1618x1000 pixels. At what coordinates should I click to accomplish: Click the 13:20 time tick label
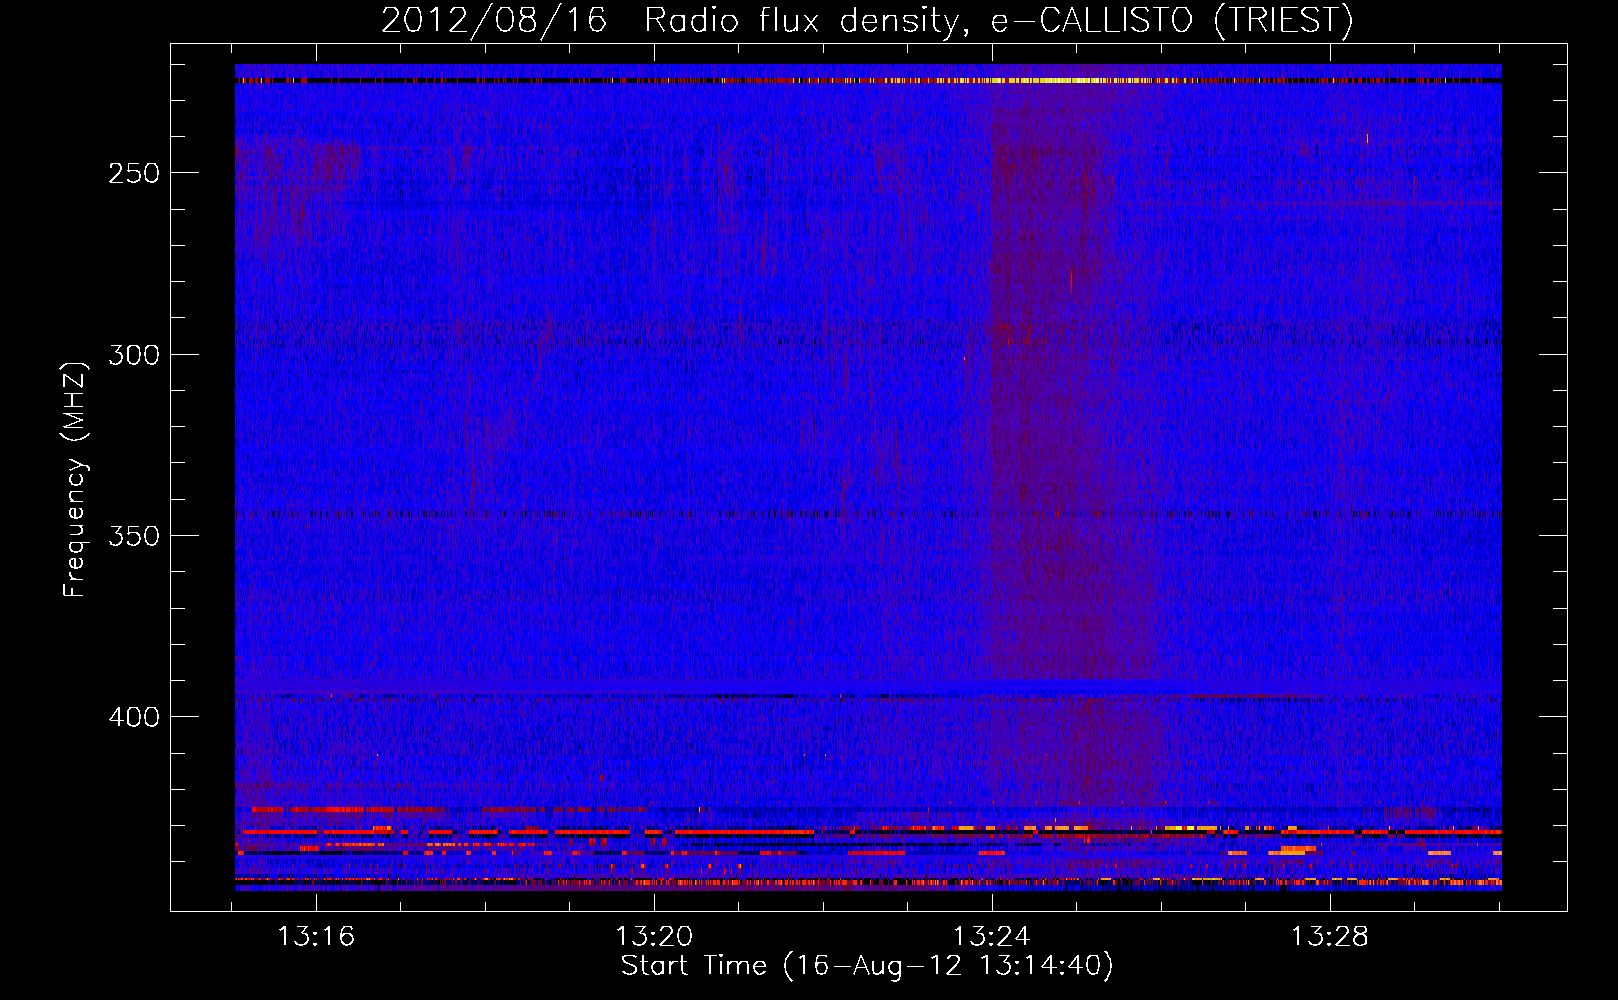tap(654, 937)
